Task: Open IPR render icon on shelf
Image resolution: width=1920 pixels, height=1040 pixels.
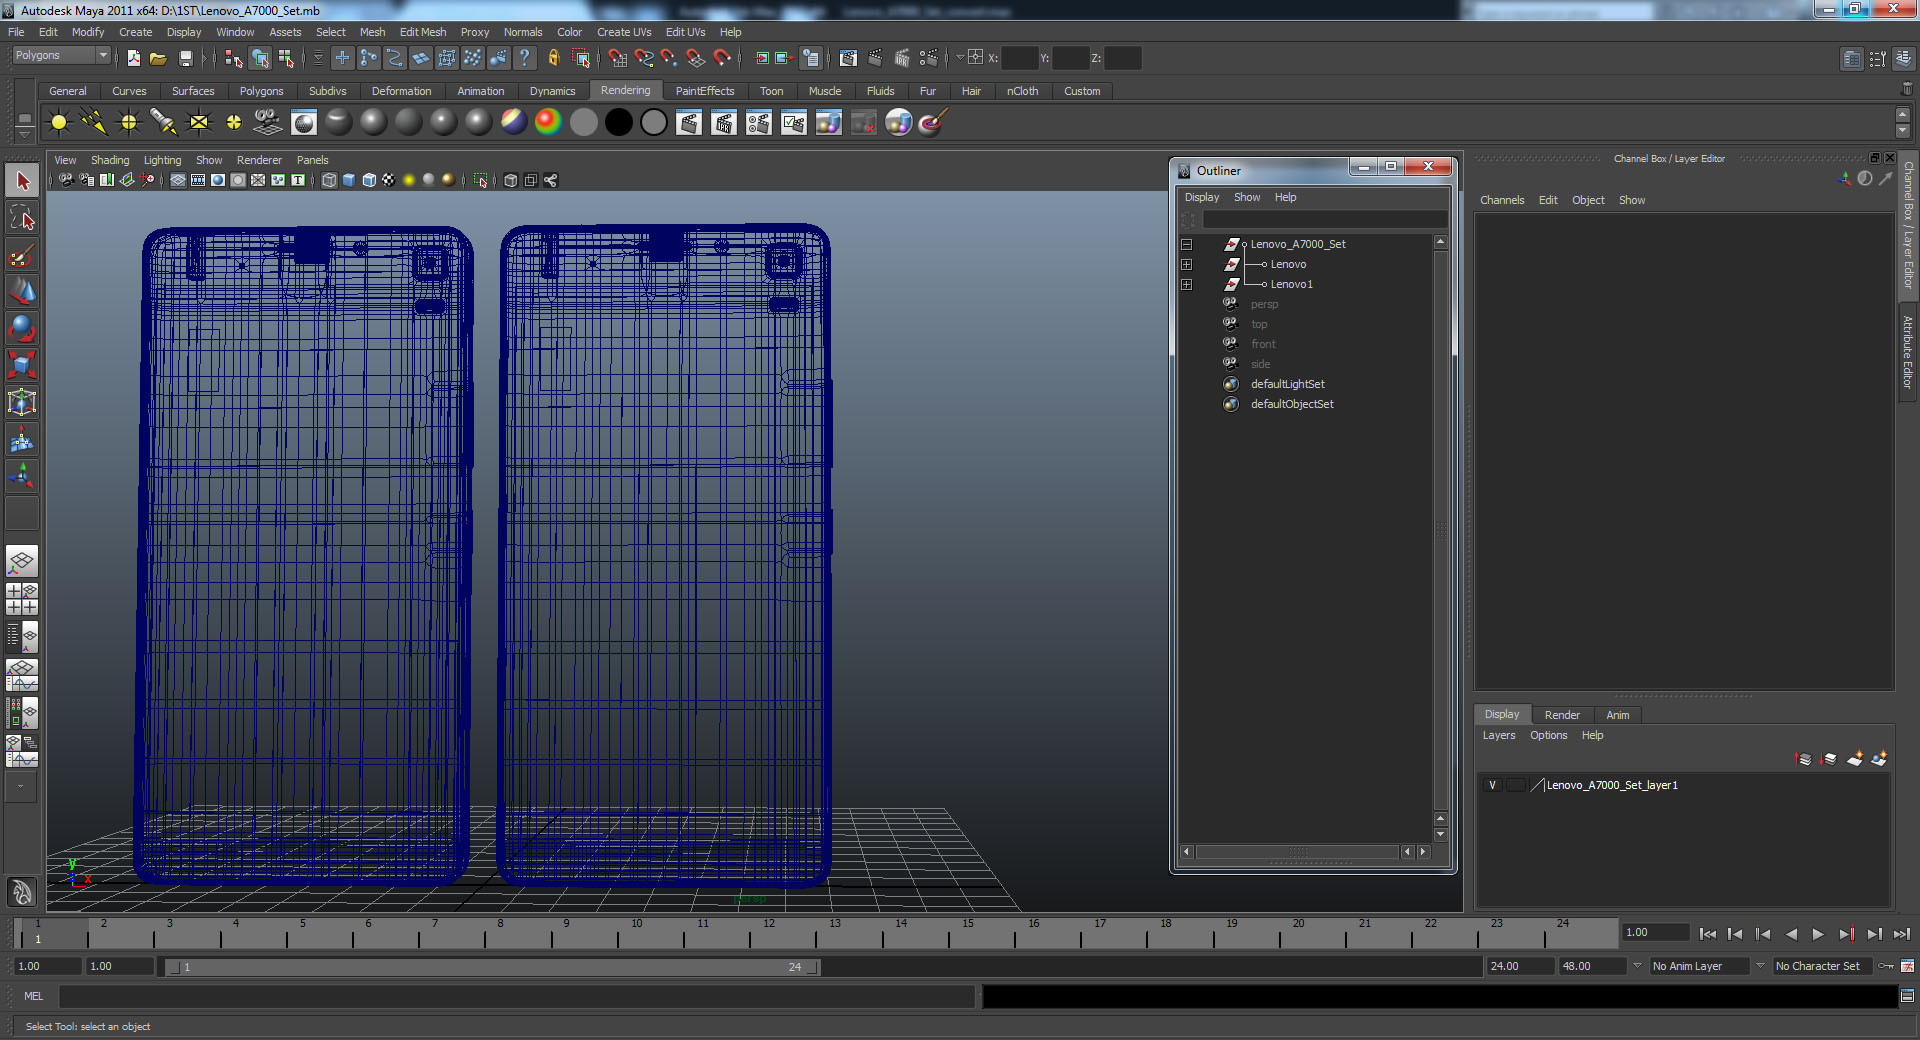Action: pos(724,123)
